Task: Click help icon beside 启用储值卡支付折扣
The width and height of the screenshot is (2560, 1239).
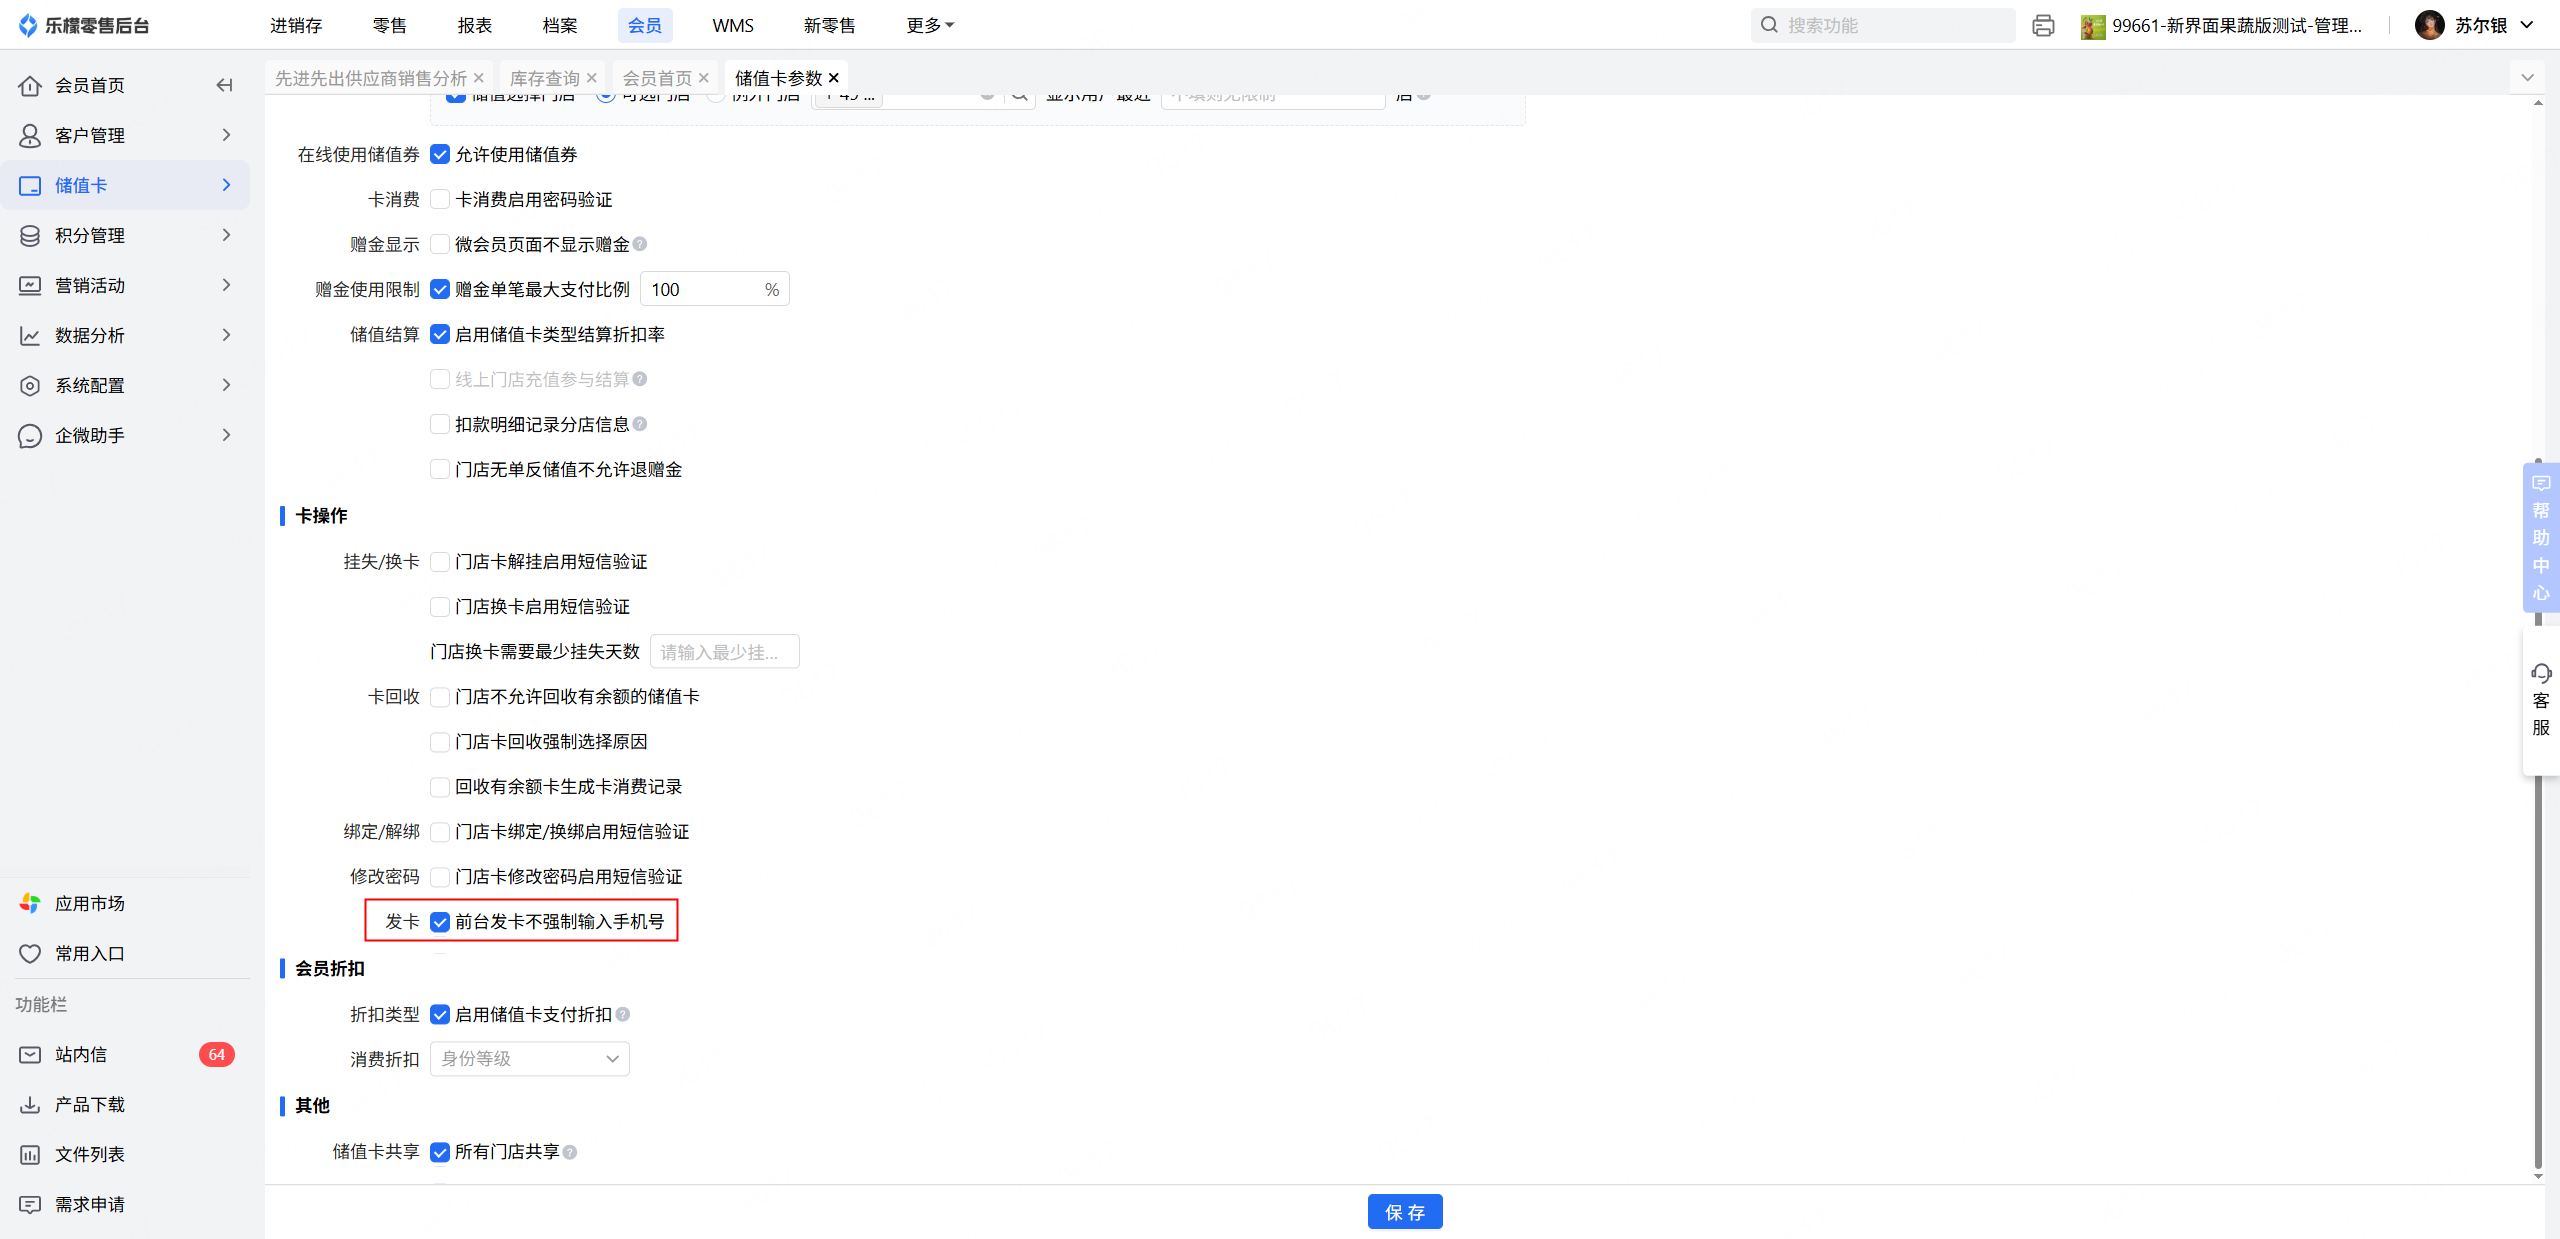Action: 623,1014
